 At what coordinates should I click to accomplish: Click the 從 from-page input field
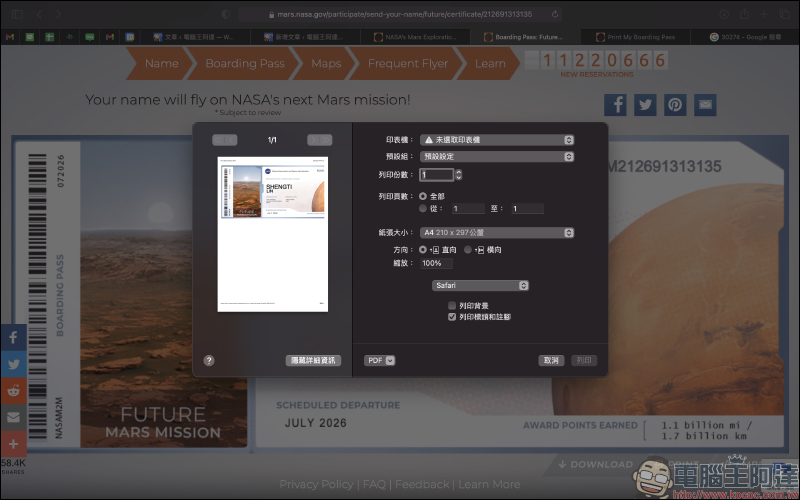(x=468, y=208)
